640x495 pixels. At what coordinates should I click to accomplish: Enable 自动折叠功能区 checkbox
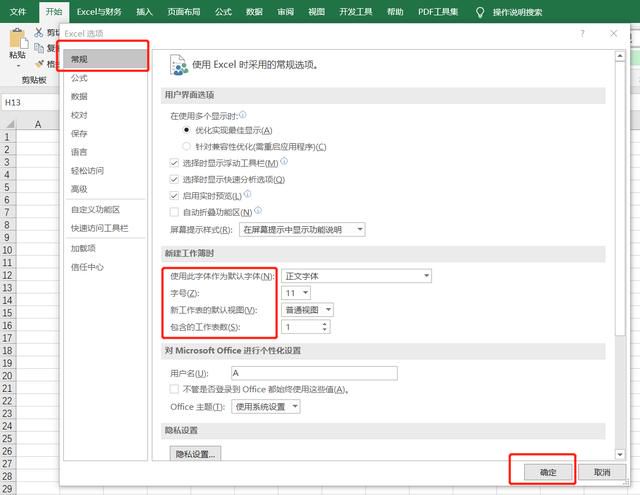tap(174, 212)
